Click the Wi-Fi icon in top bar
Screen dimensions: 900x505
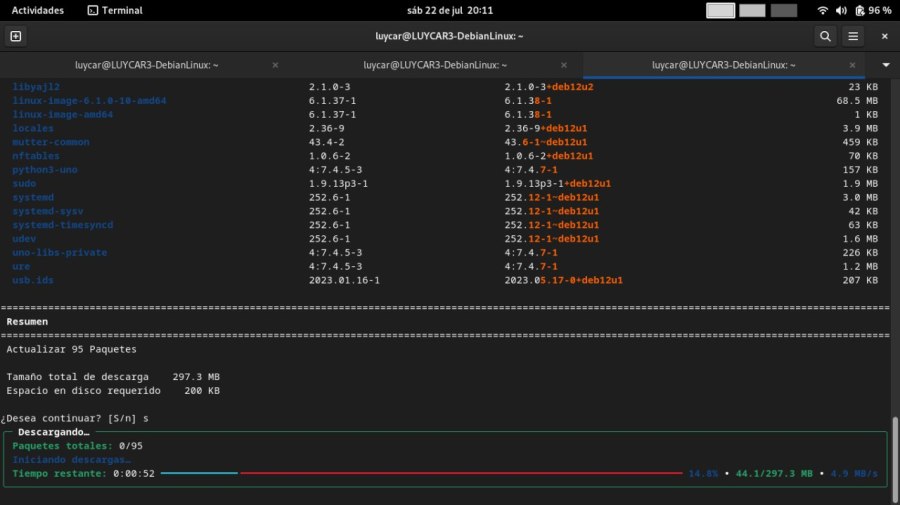(823, 10)
